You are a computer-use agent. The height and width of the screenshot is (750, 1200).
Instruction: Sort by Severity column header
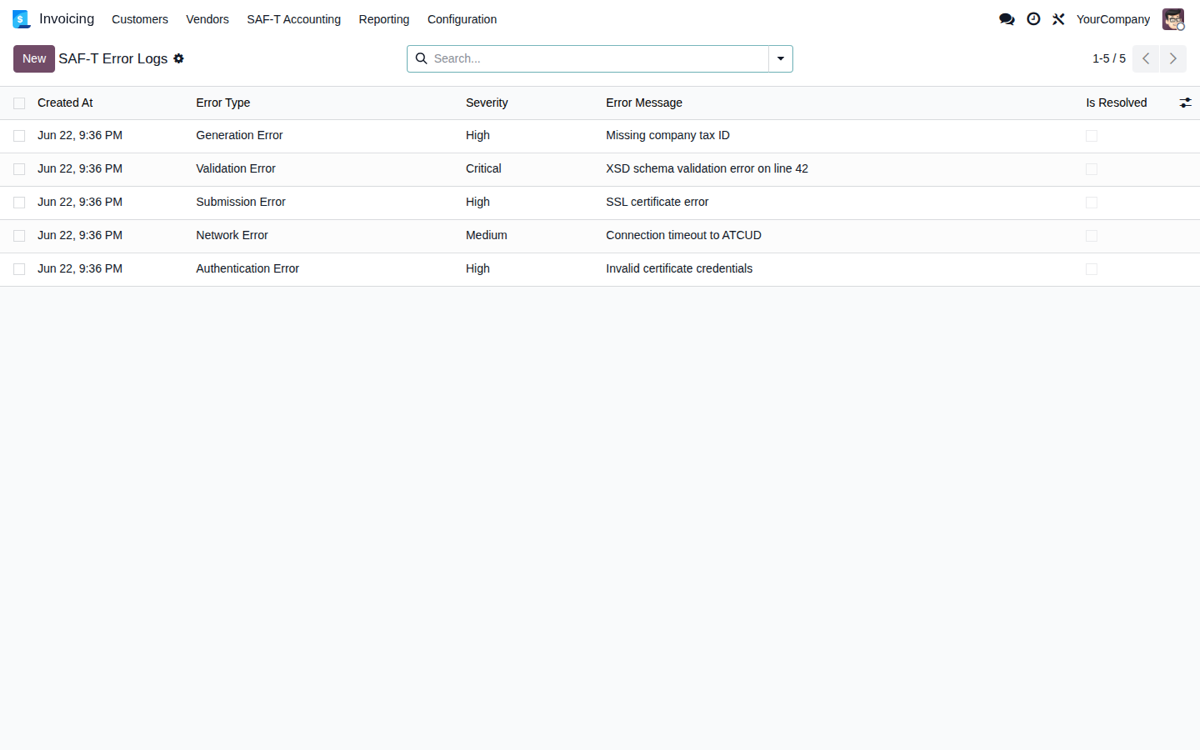[487, 103]
